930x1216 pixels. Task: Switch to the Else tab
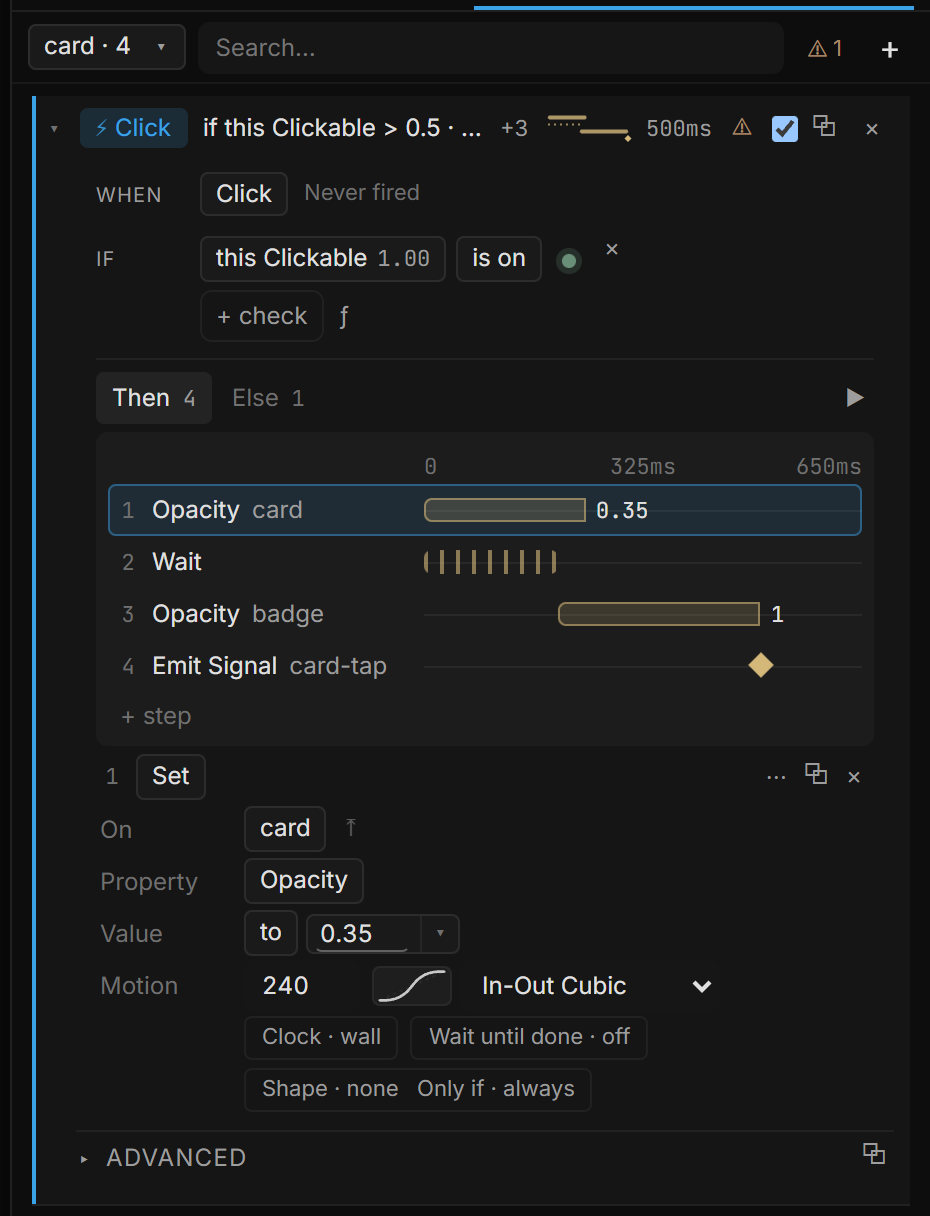click(x=268, y=398)
